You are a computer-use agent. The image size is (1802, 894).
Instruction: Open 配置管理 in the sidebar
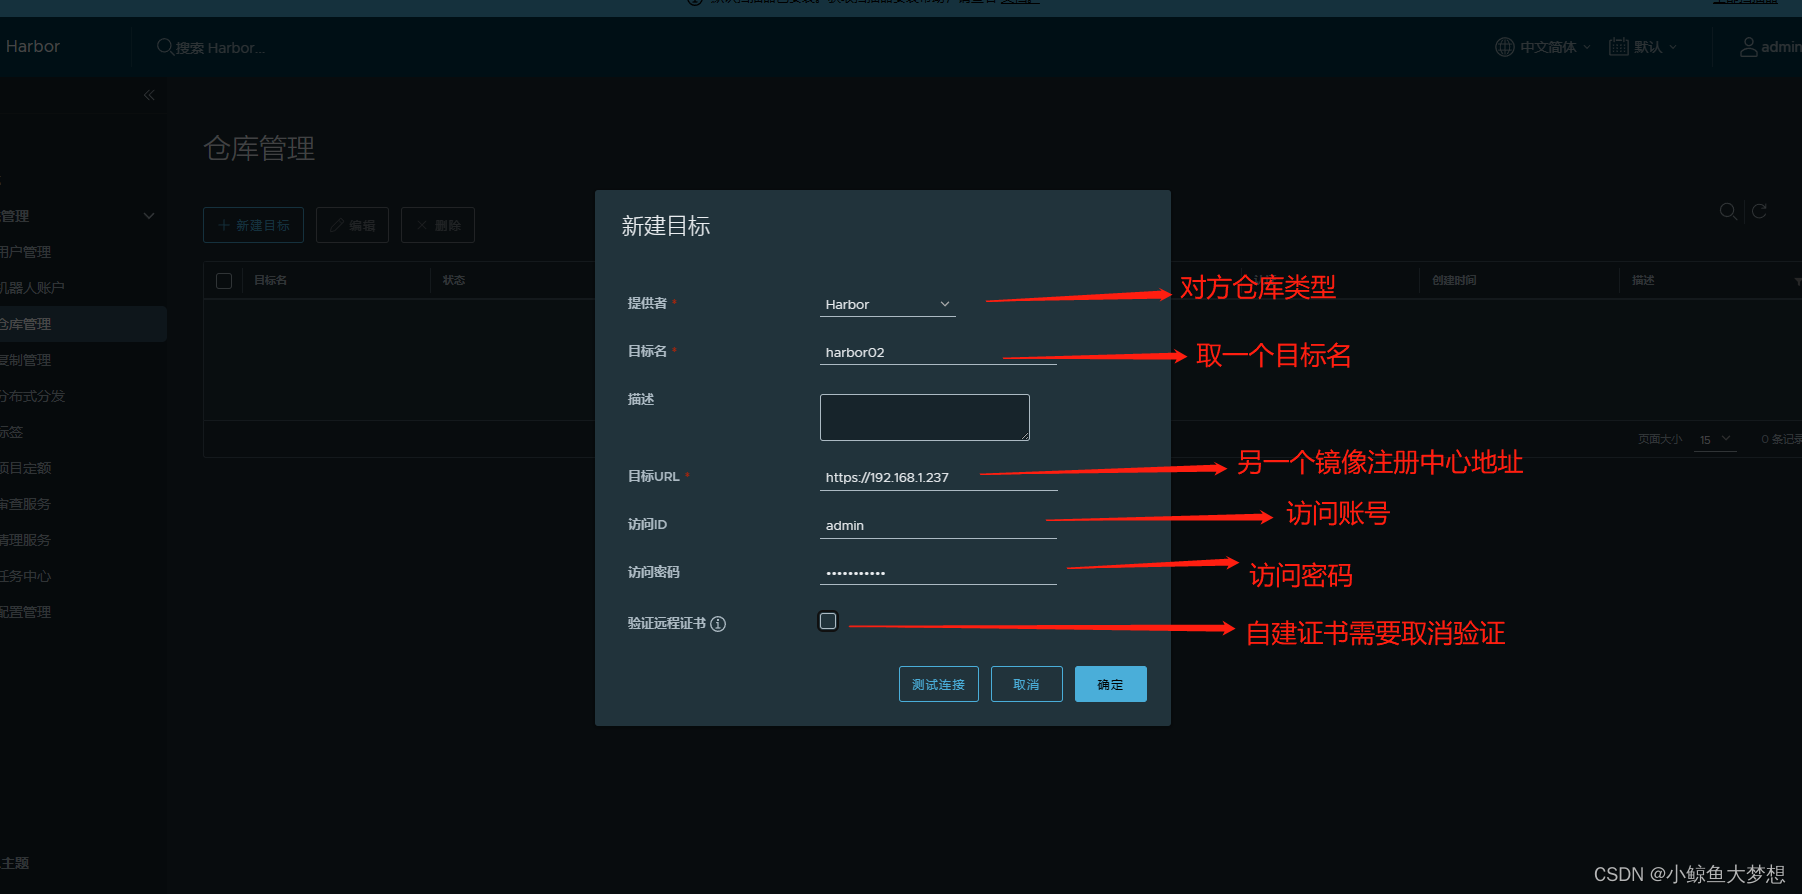click(x=25, y=612)
